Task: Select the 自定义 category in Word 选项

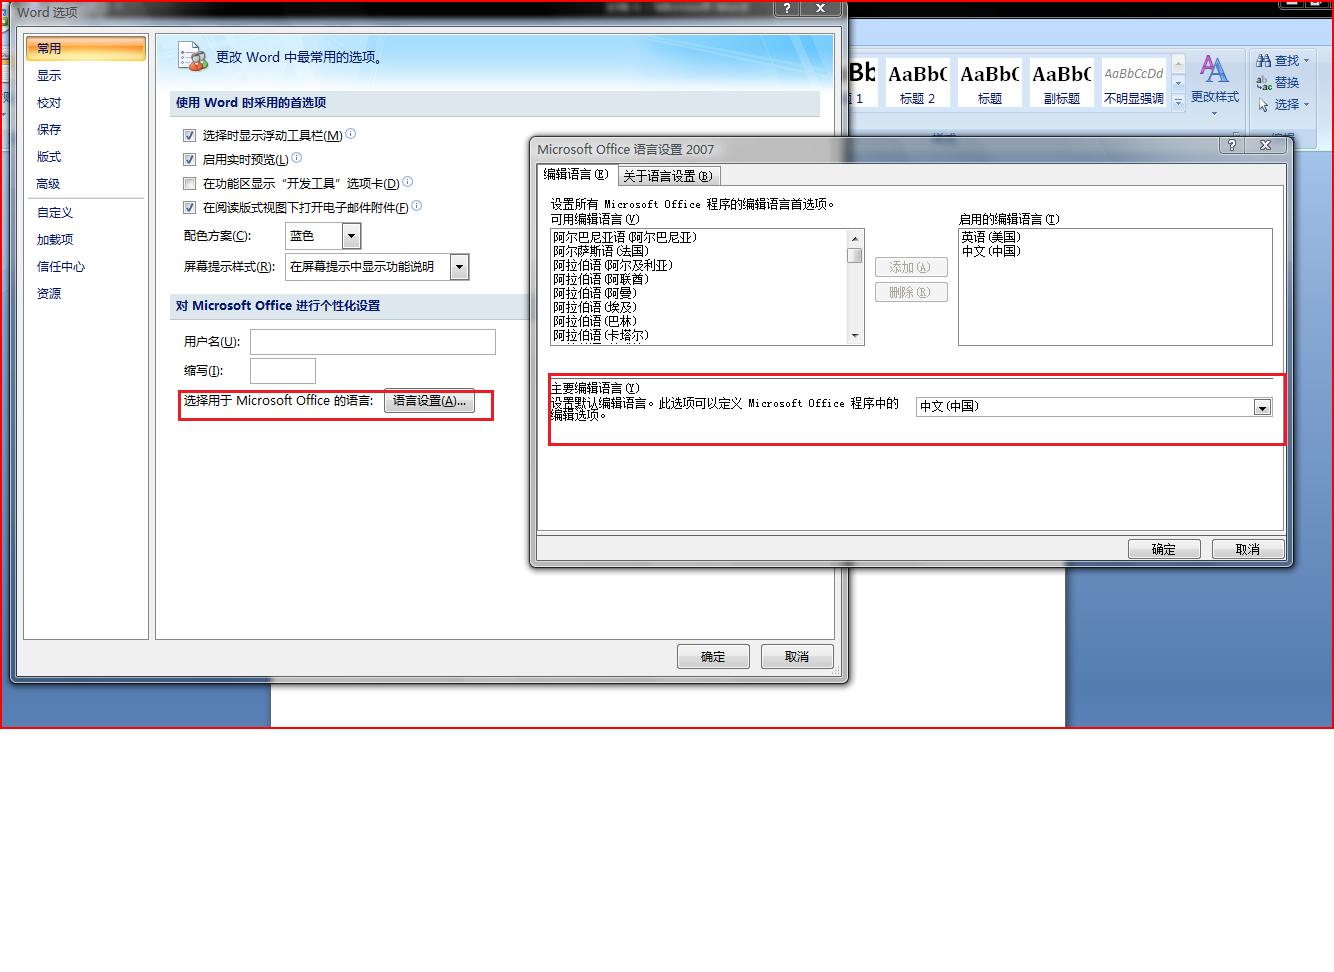Action: 86,212
